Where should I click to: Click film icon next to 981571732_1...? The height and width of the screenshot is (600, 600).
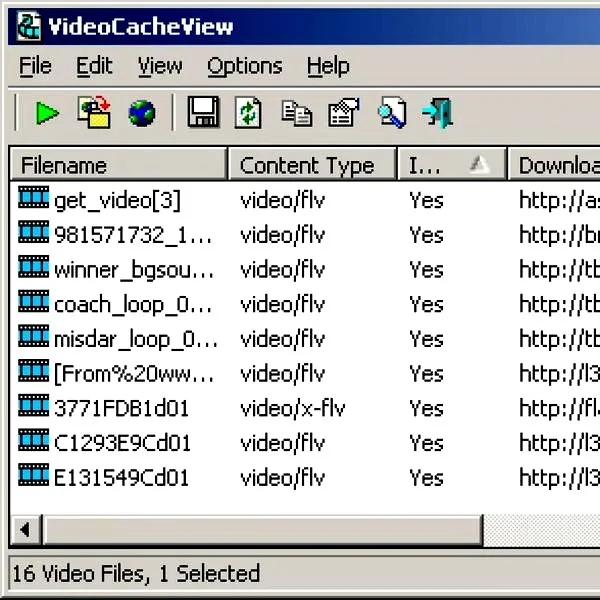tap(34, 232)
